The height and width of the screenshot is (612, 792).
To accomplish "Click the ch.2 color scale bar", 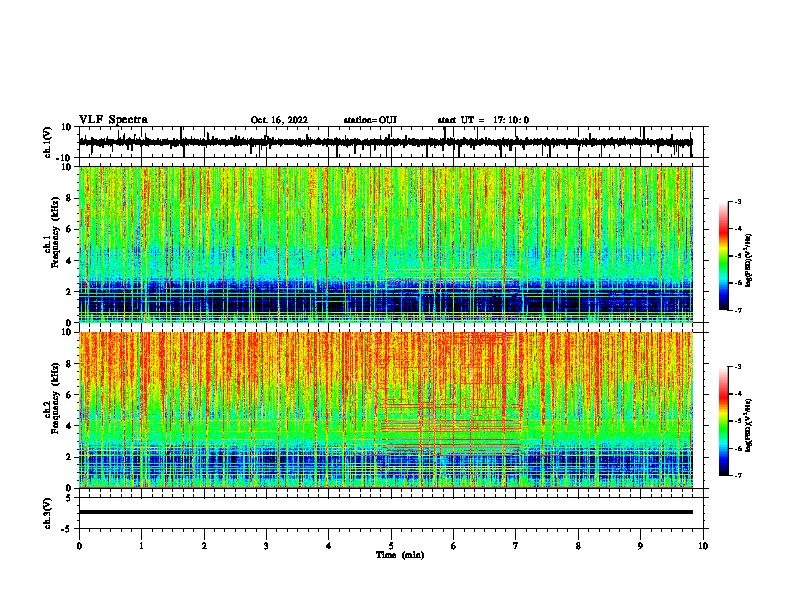I will pos(723,421).
